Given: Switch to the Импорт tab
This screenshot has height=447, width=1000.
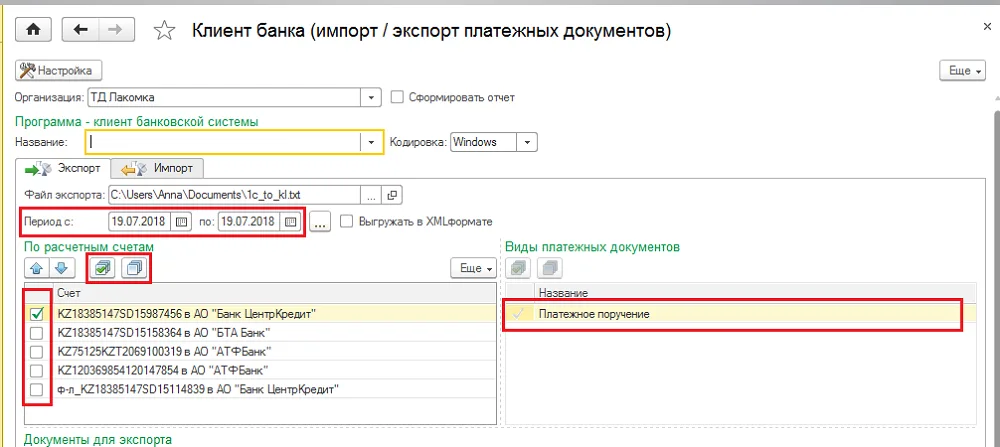Looking at the screenshot, I should pyautogui.click(x=157, y=168).
